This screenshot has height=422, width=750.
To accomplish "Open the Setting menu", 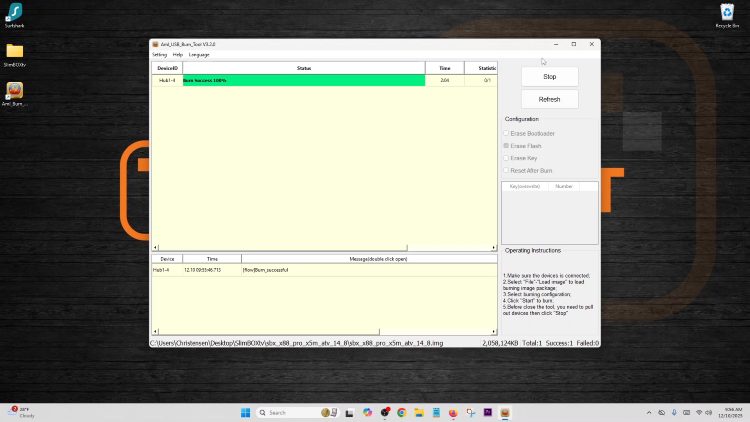I will 159,55.
